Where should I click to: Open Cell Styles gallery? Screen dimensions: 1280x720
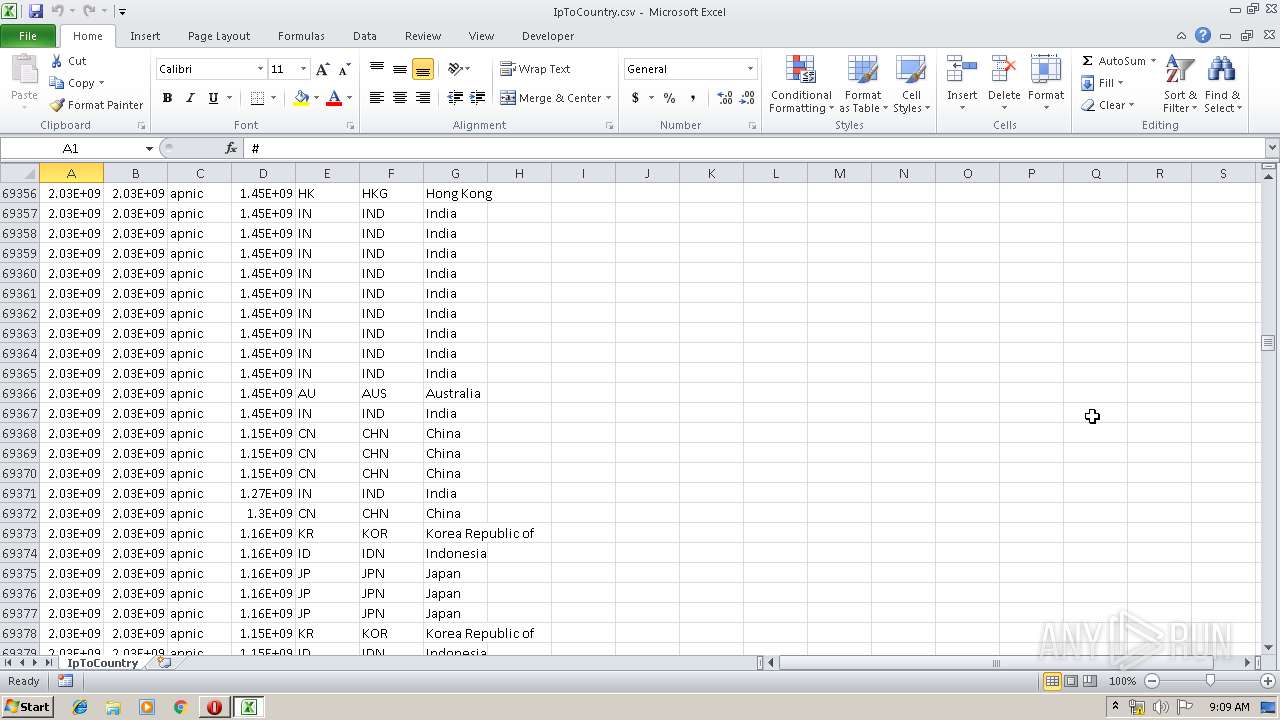tap(911, 84)
